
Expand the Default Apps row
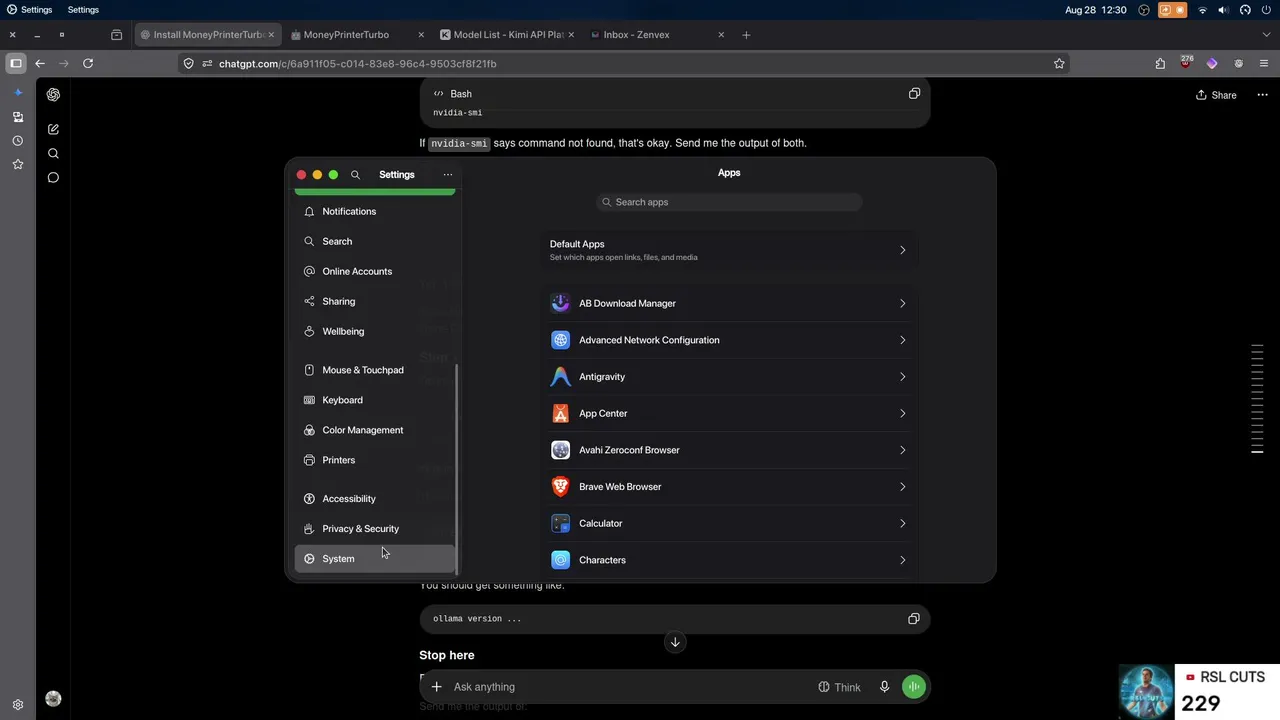pyautogui.click(x=729, y=250)
